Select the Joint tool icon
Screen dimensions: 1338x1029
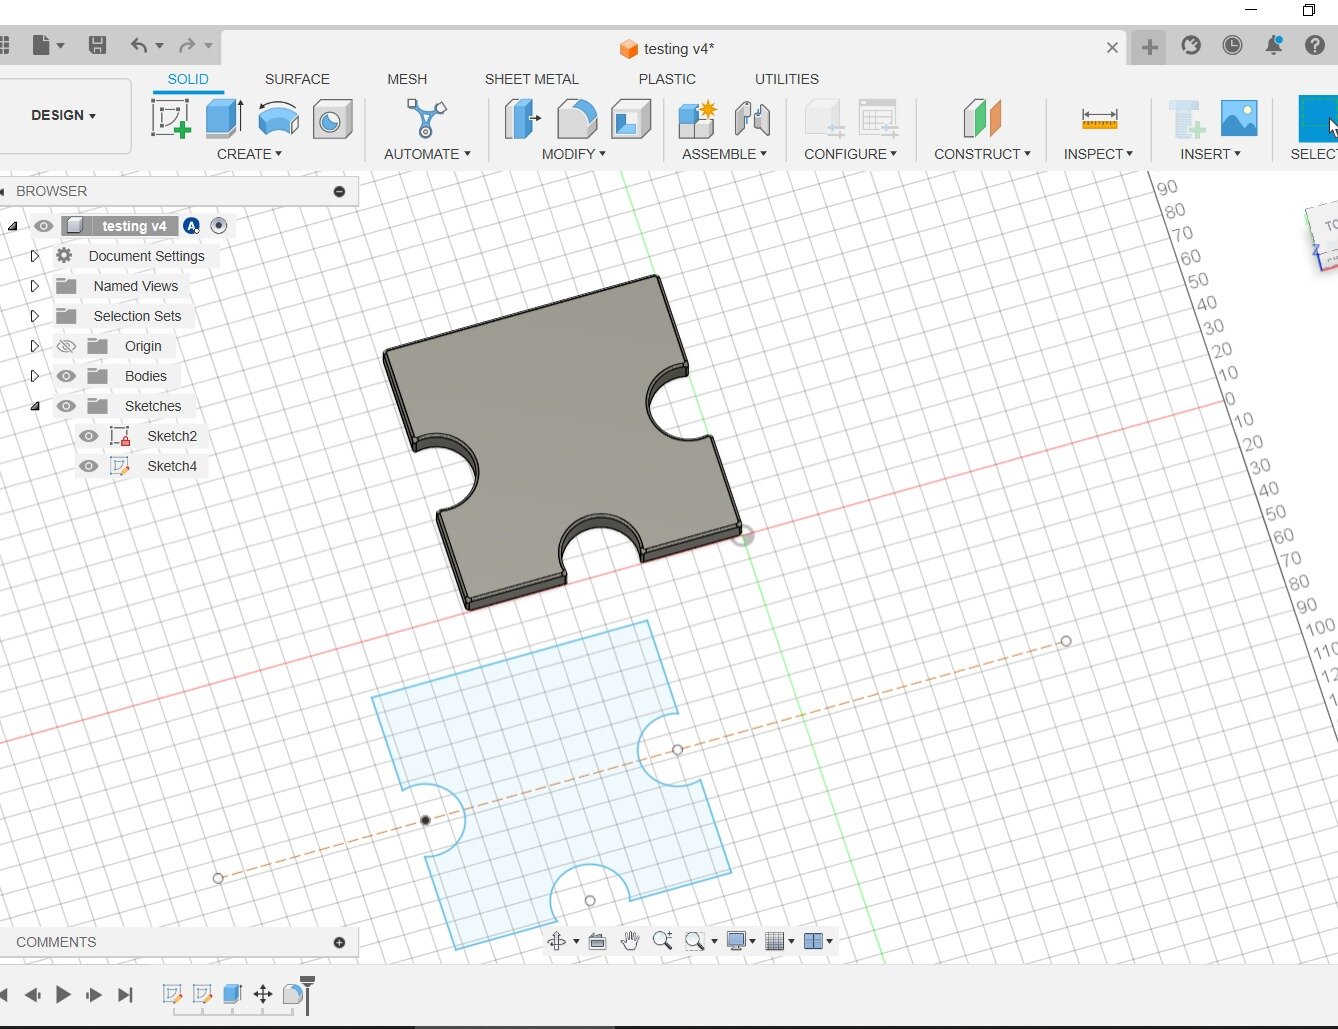752,119
